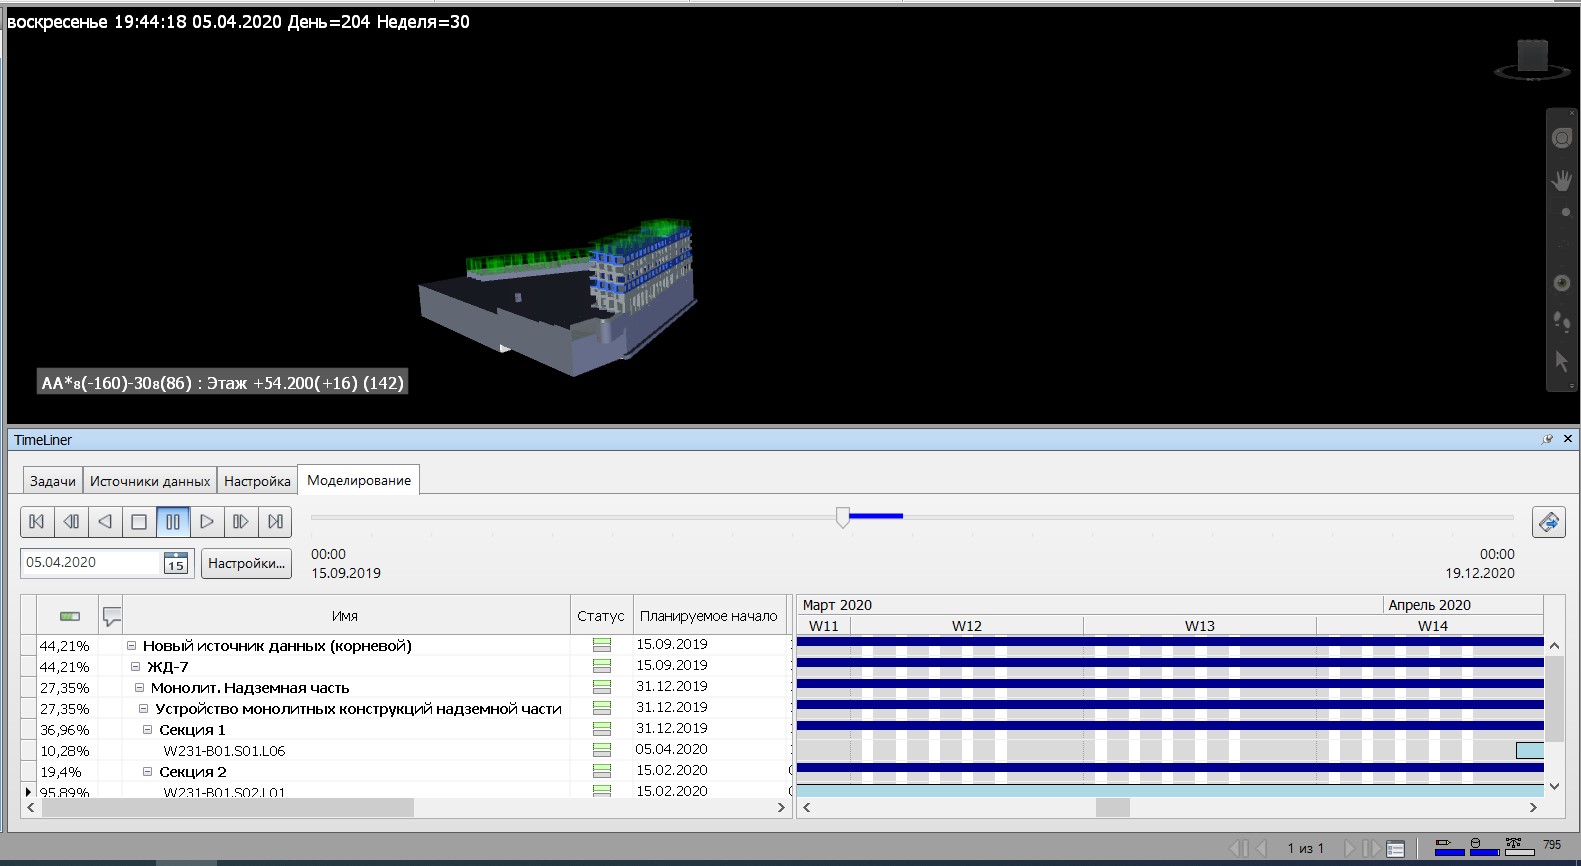1581x866 pixels.
Task: Pin the TimeLiner panel
Action: (x=1547, y=439)
